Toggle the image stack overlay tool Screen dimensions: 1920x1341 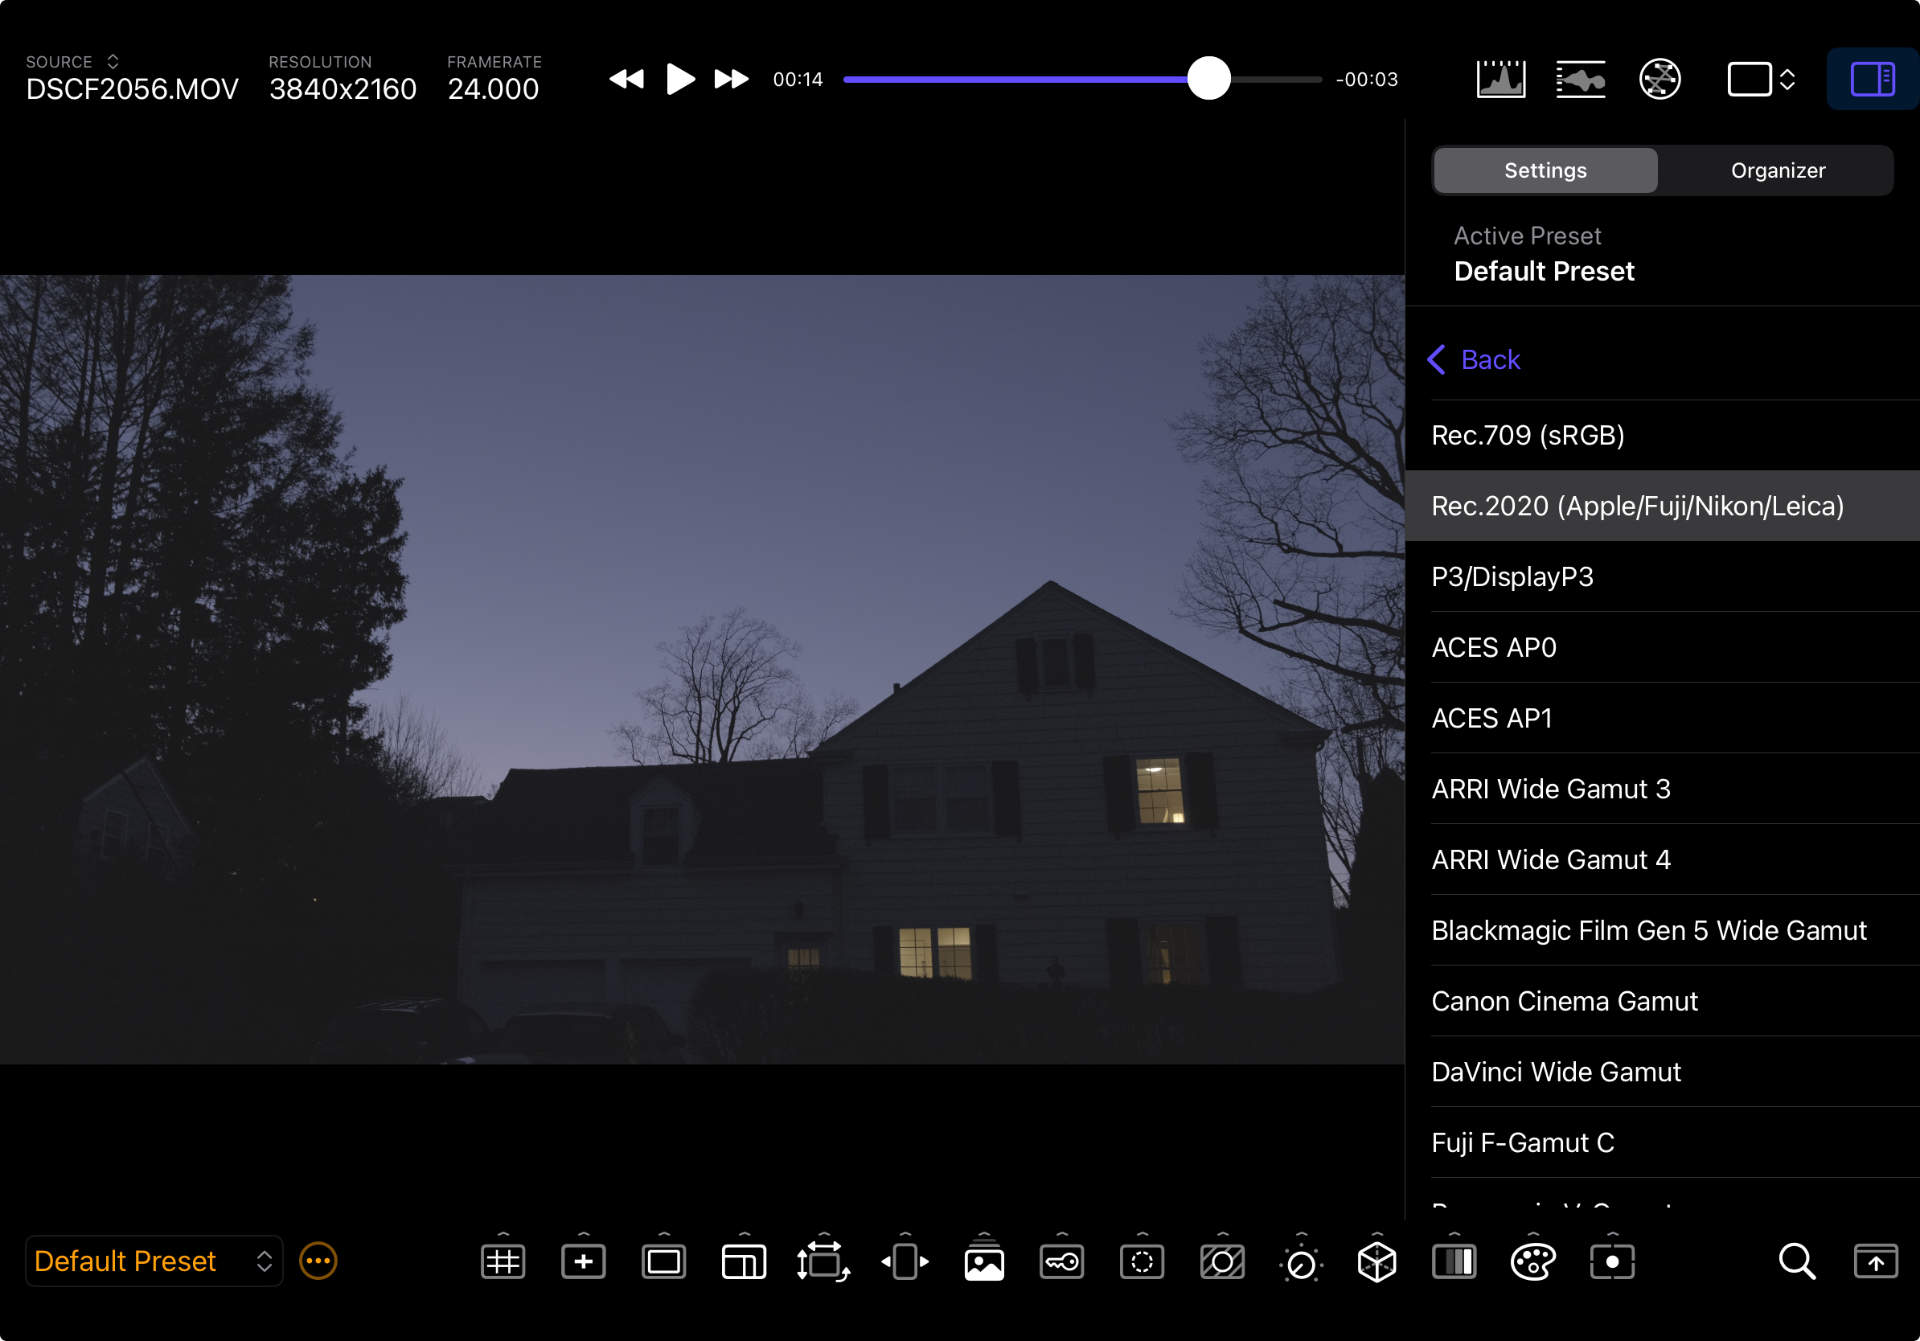984,1262
